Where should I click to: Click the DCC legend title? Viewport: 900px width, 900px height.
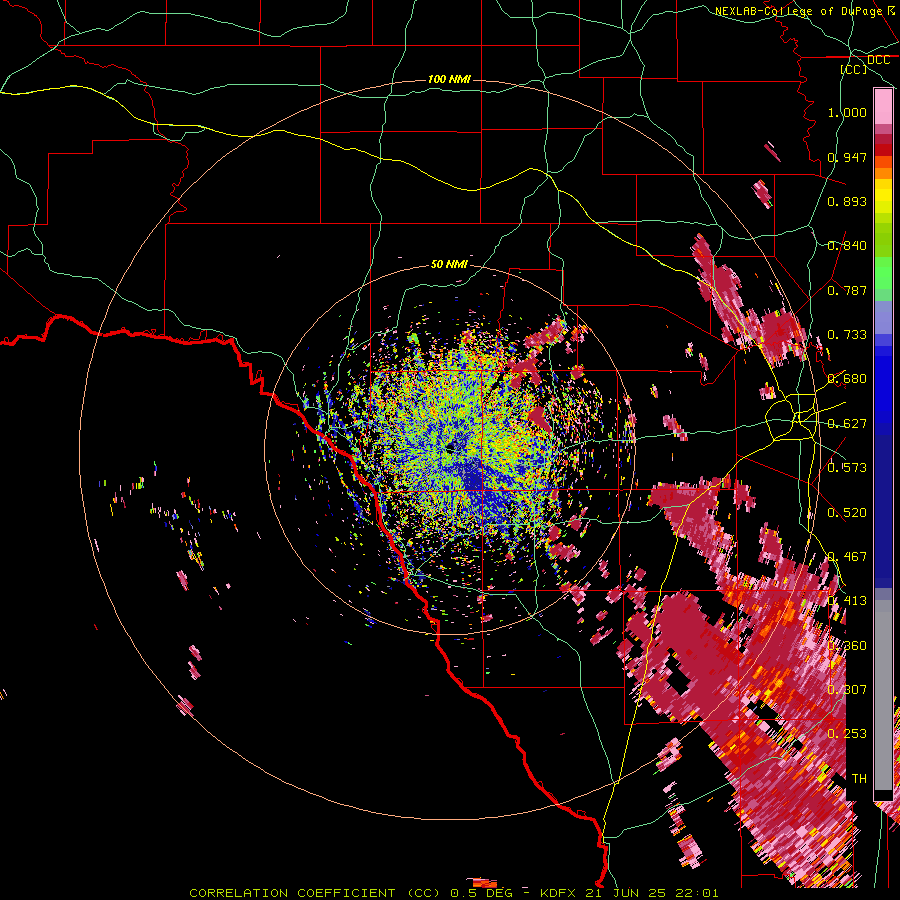pyautogui.click(x=878, y=60)
